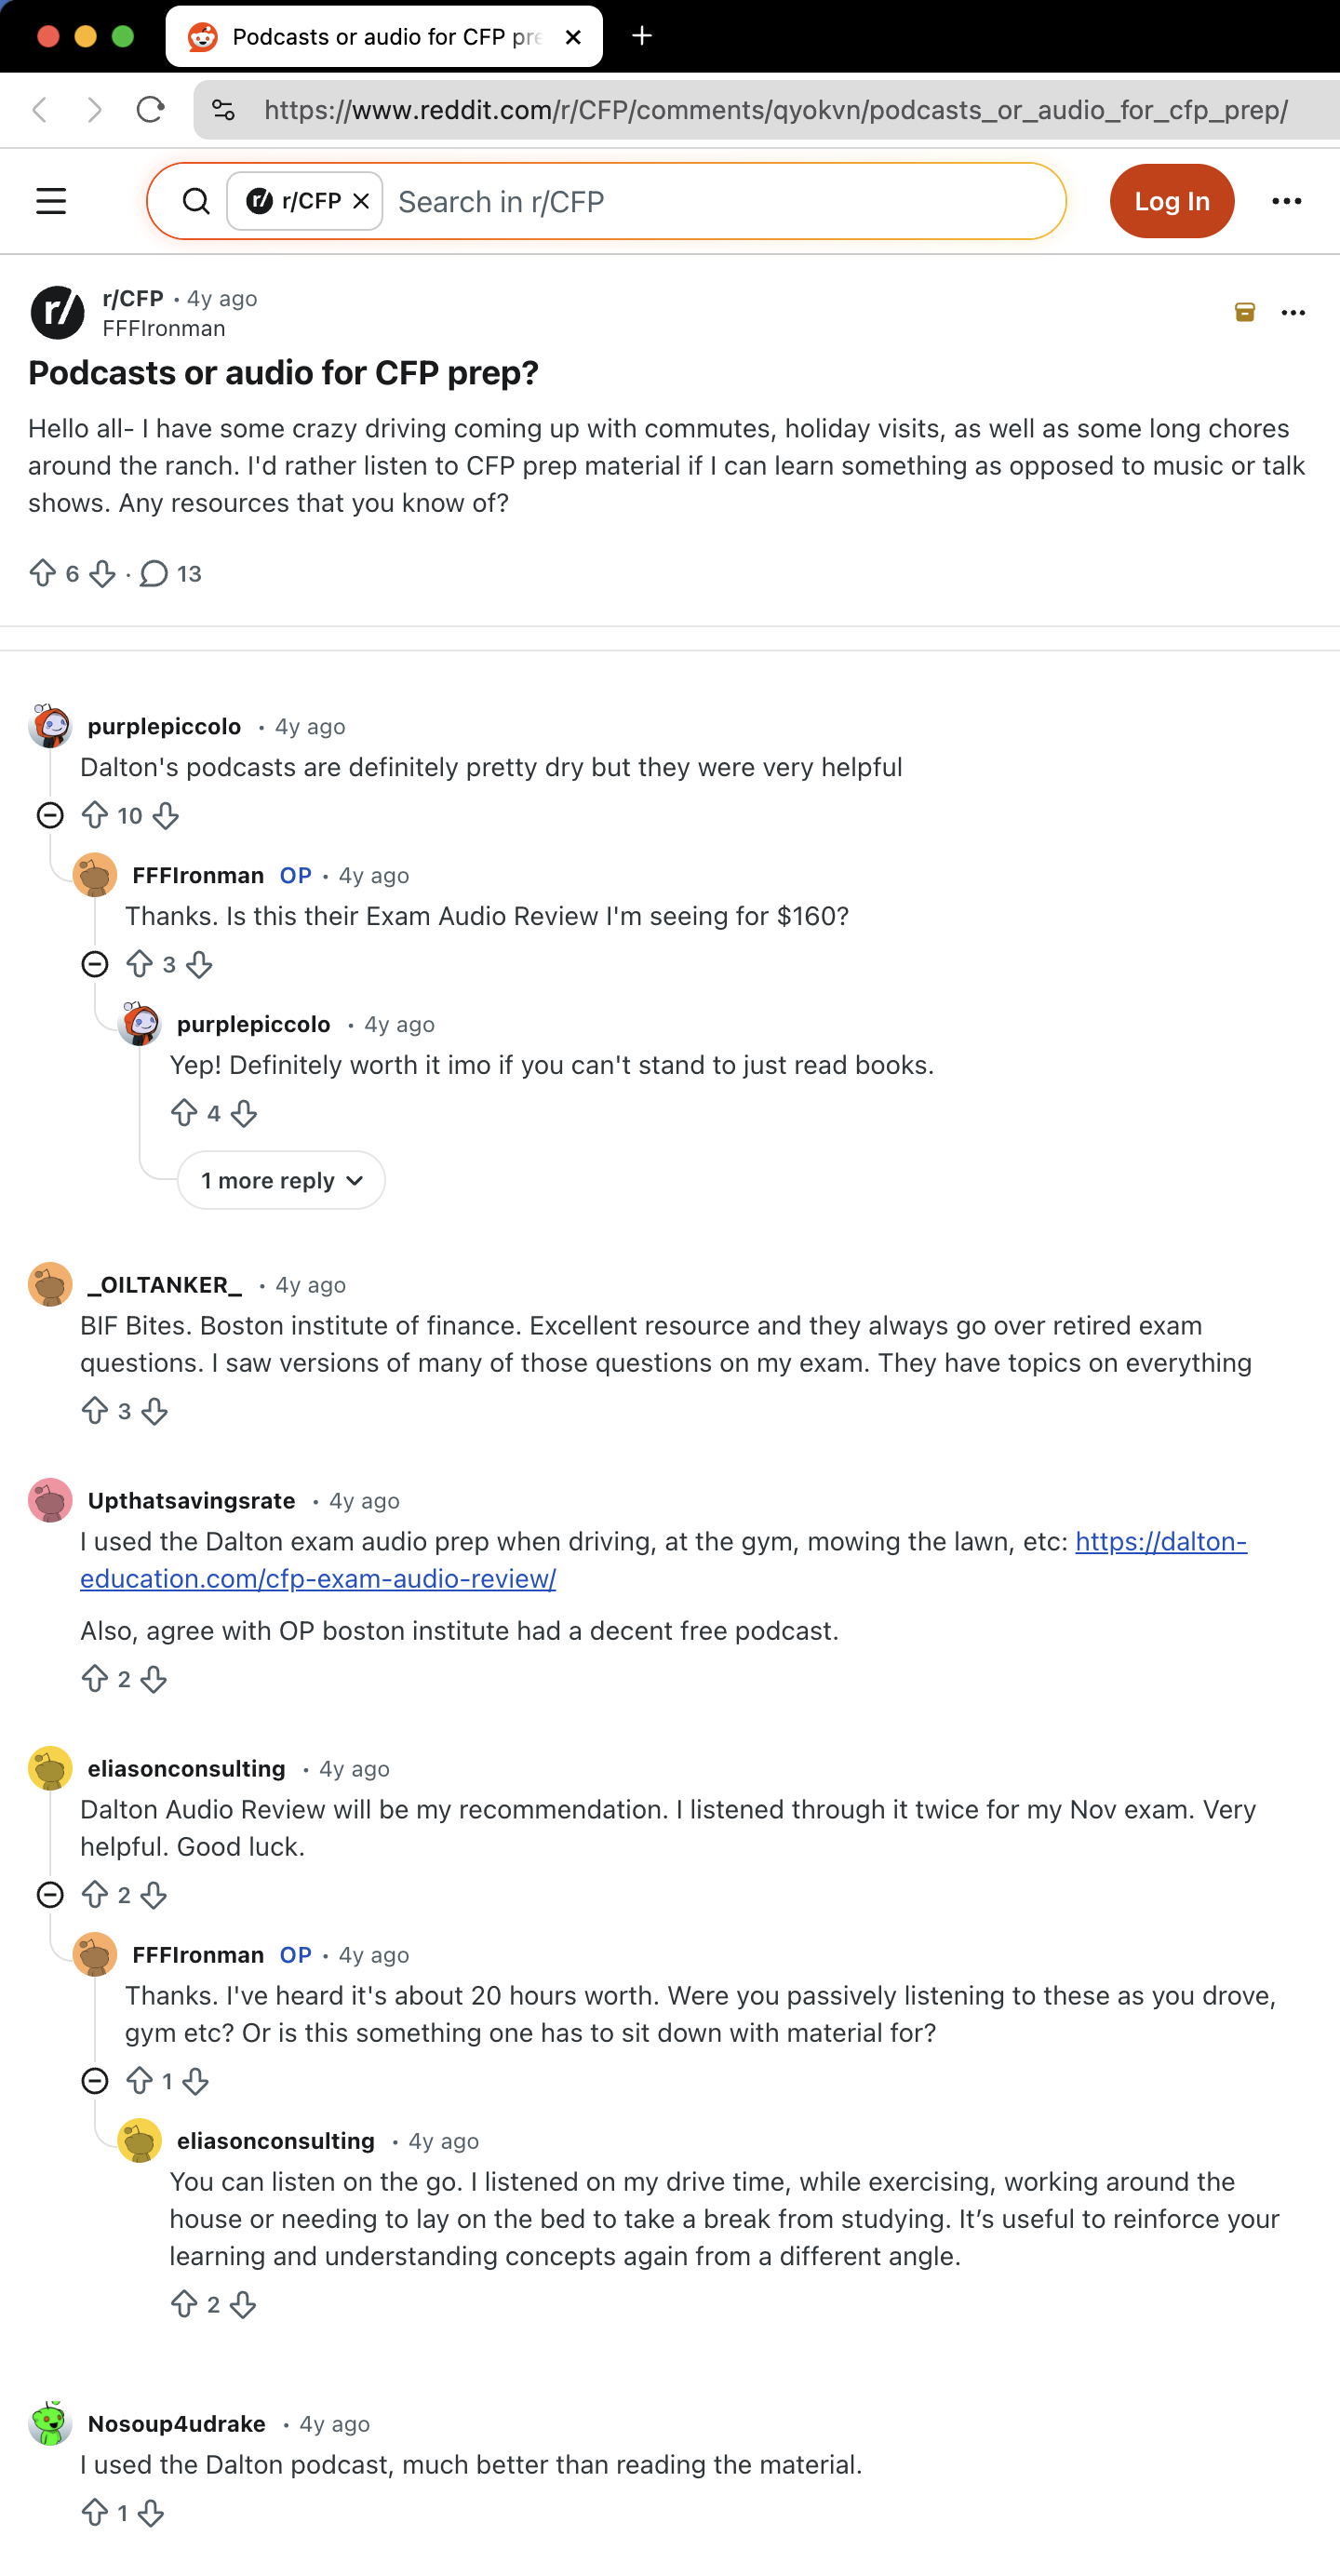Downvote _OILTANKER_'s comment

(154, 1411)
